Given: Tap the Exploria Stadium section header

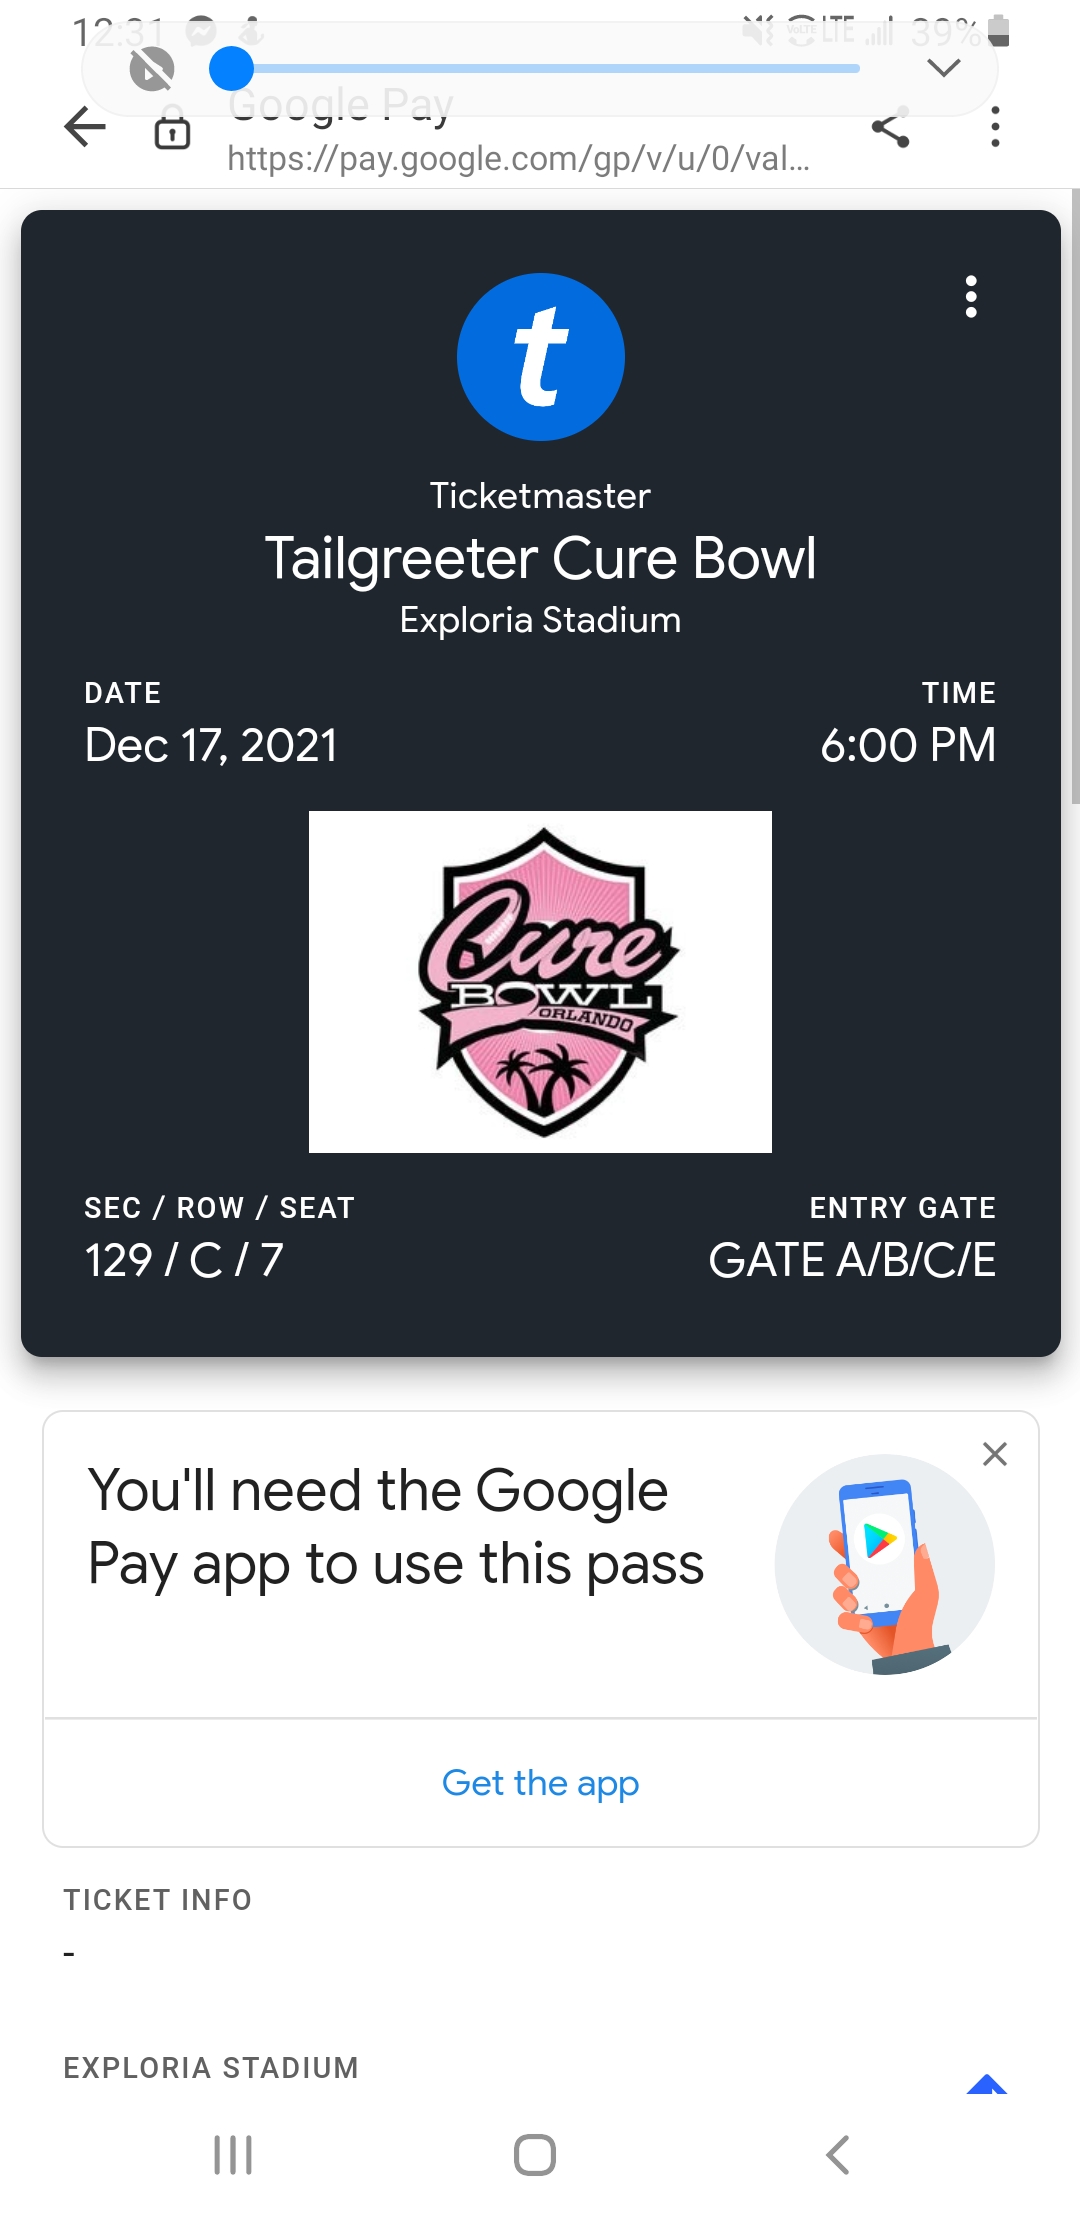Looking at the screenshot, I should 211,2068.
